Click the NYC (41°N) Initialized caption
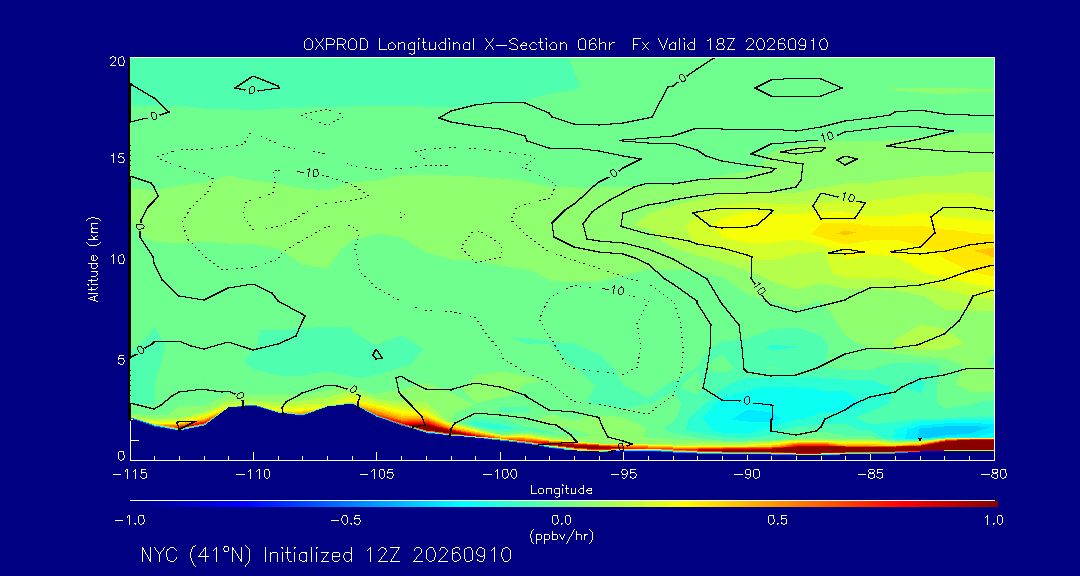1080x576 pixels. (x=326, y=555)
